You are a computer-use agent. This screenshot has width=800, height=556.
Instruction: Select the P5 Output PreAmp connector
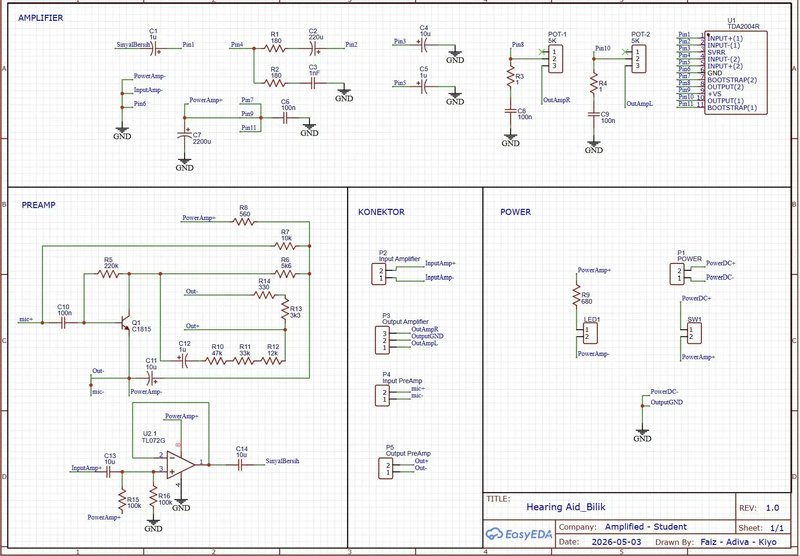tap(386, 468)
